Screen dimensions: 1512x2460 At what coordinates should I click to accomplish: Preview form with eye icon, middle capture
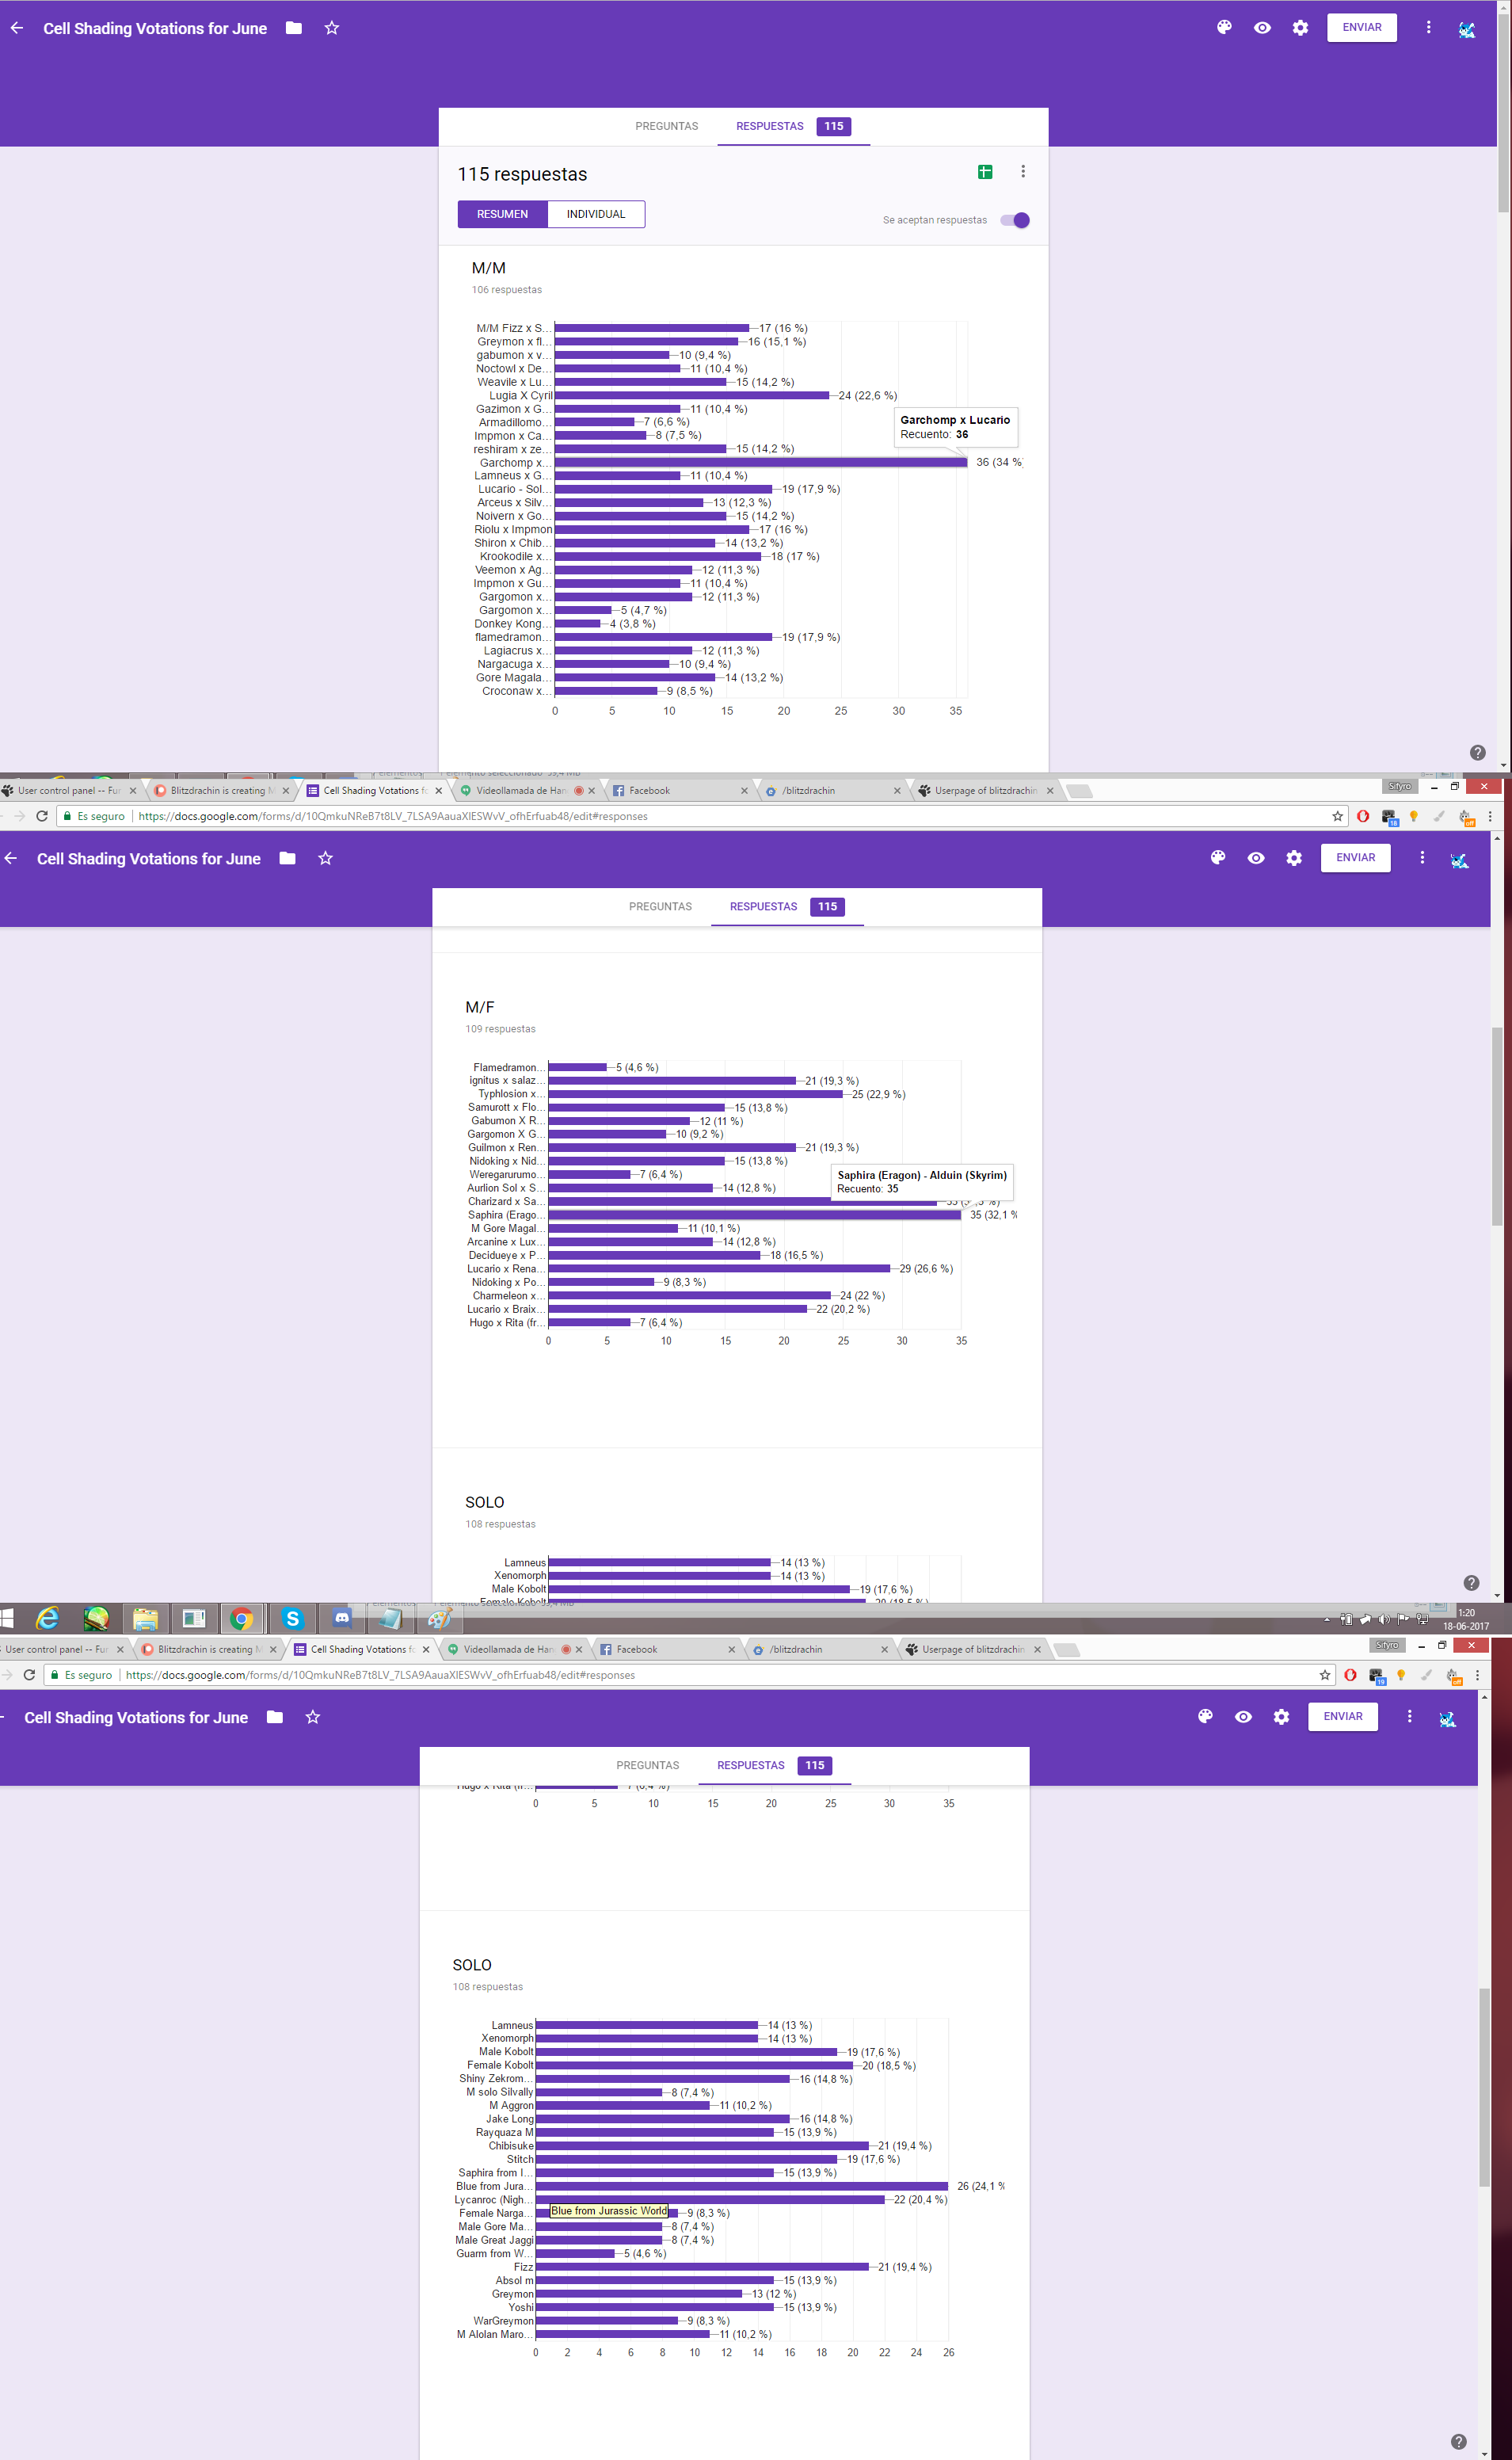[x=1256, y=858]
